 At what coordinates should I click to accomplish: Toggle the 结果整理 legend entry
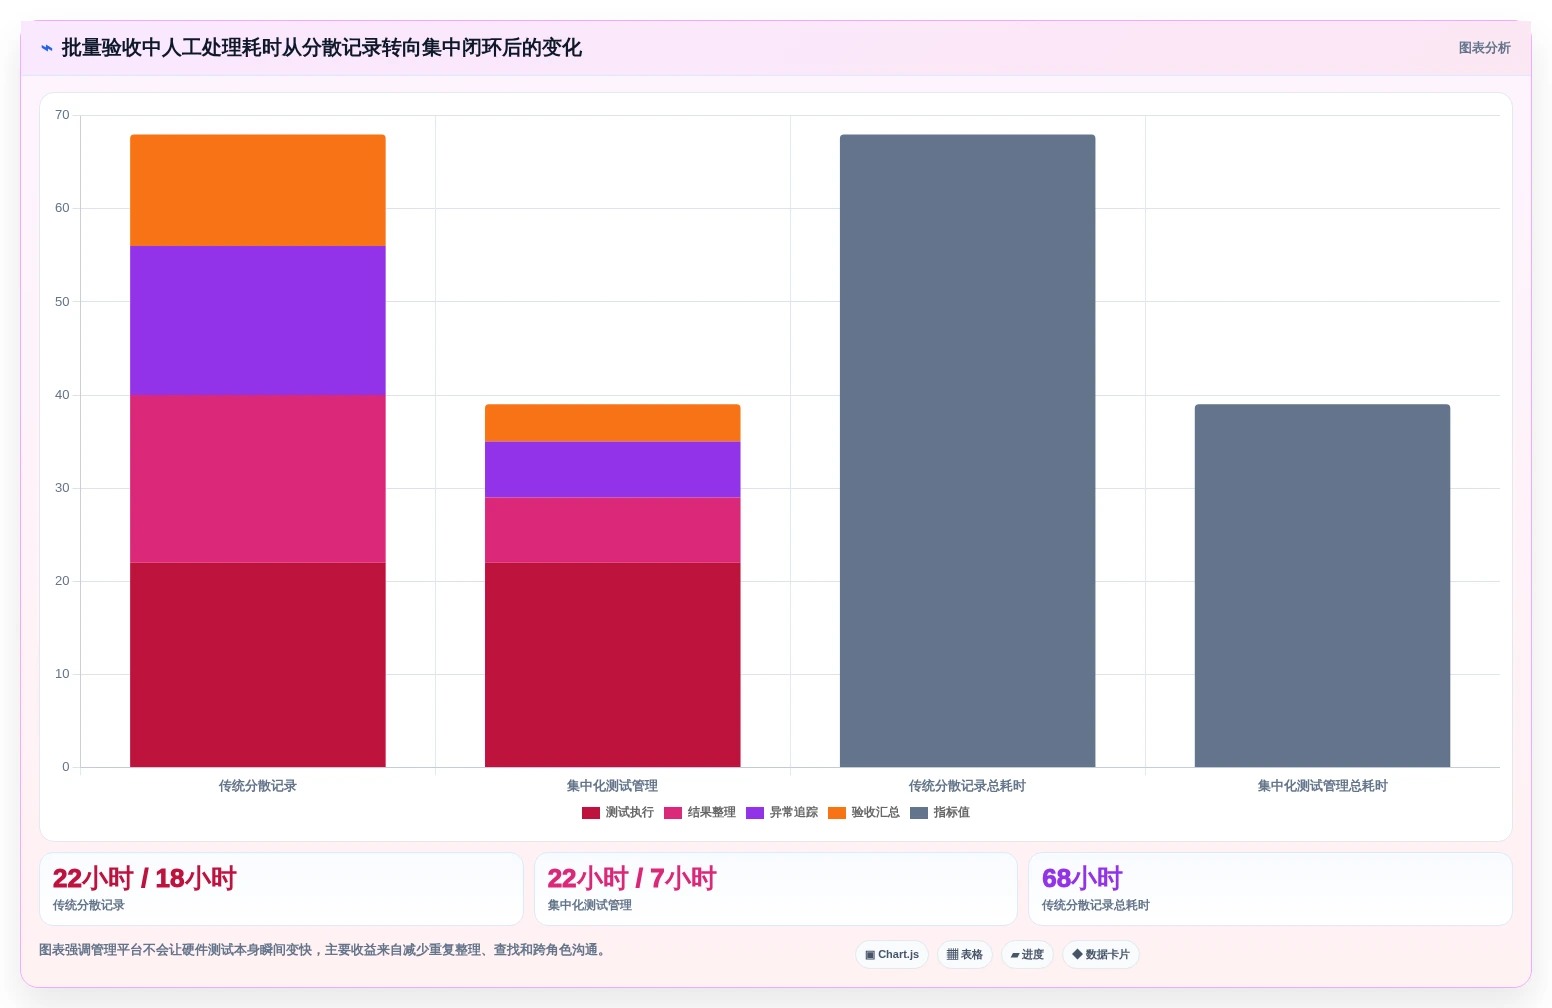click(700, 813)
